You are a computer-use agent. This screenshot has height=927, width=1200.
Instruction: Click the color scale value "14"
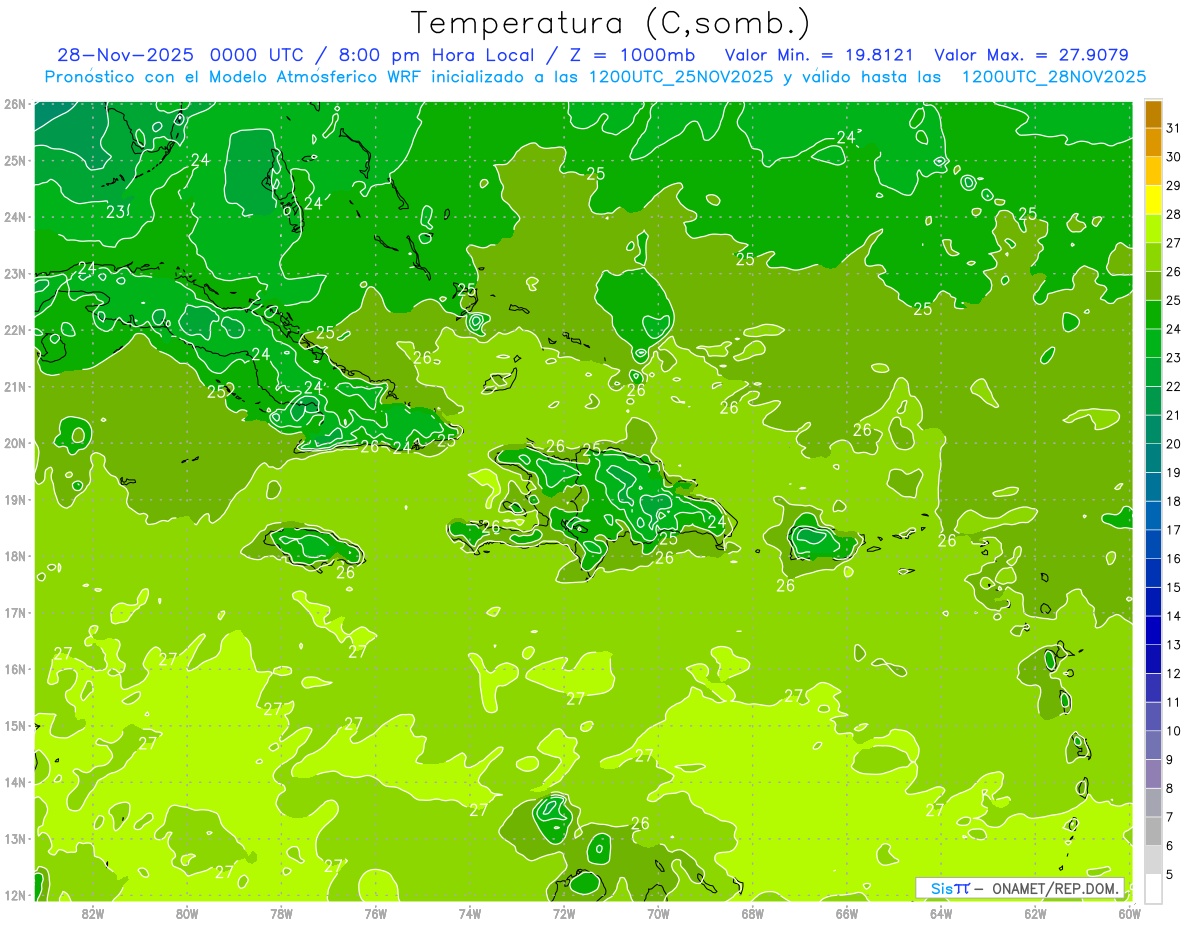point(1174,616)
